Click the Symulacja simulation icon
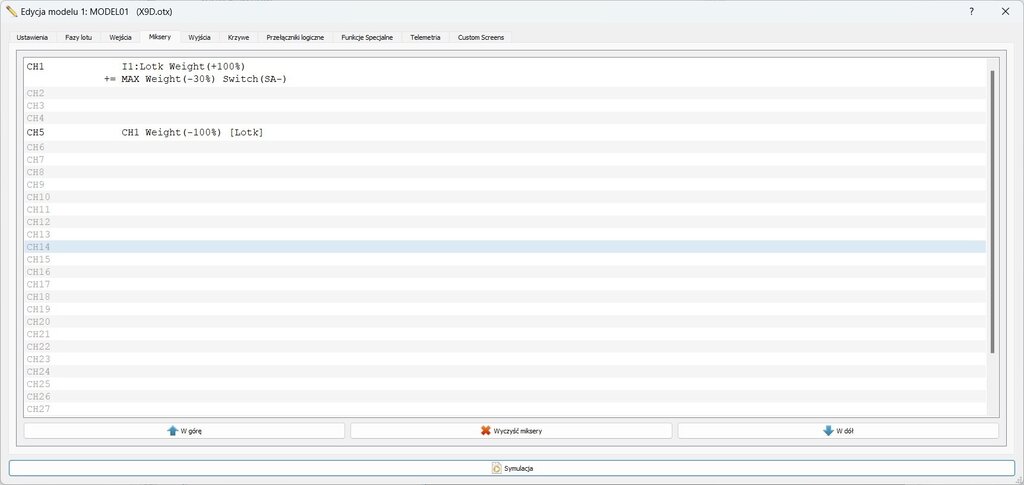Screen dimensions: 1024x485 (496, 468)
